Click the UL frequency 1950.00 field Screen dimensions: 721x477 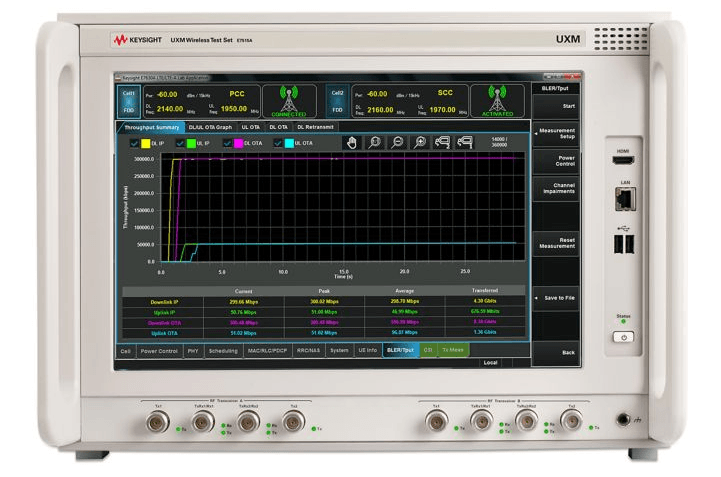tap(234, 109)
